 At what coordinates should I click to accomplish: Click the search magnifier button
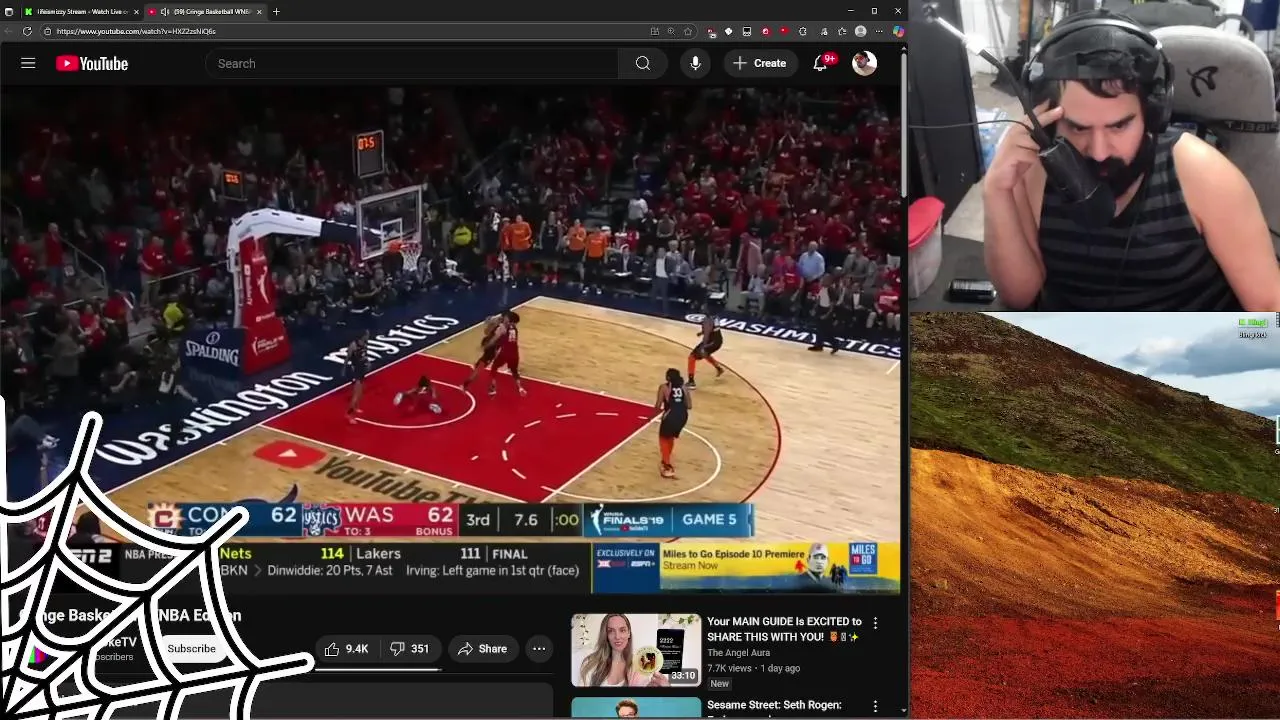pos(643,63)
